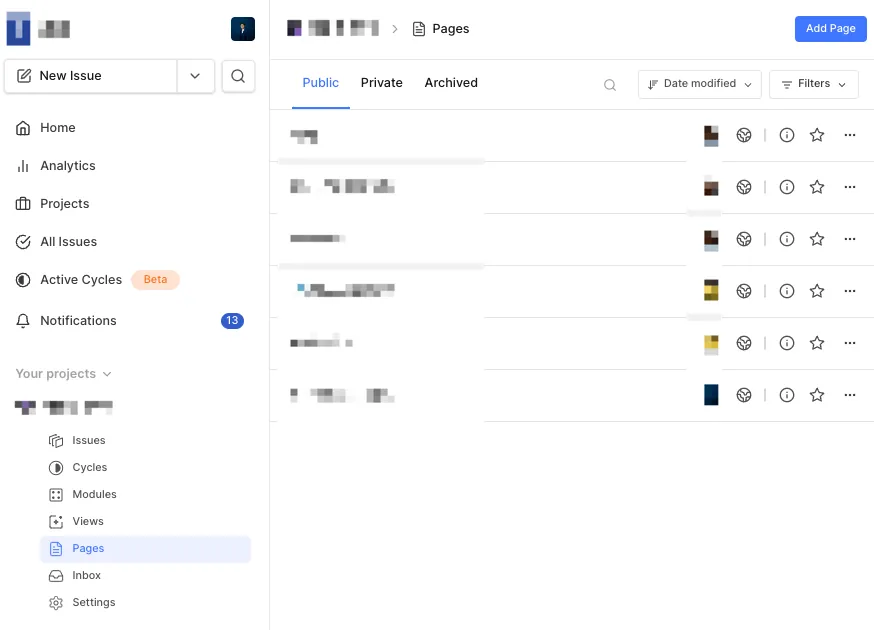
Task: Toggle favorite star on the fifth page row
Action: pyautogui.click(x=817, y=343)
